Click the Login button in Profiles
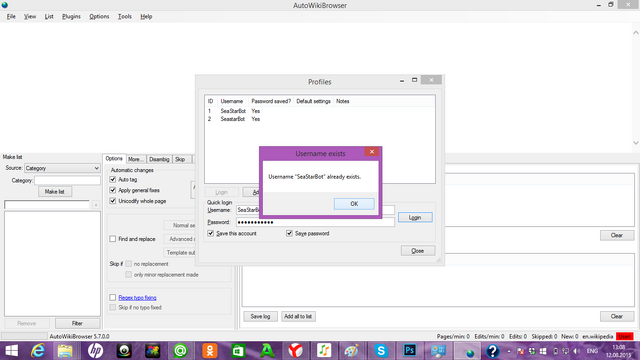 pyautogui.click(x=415, y=218)
